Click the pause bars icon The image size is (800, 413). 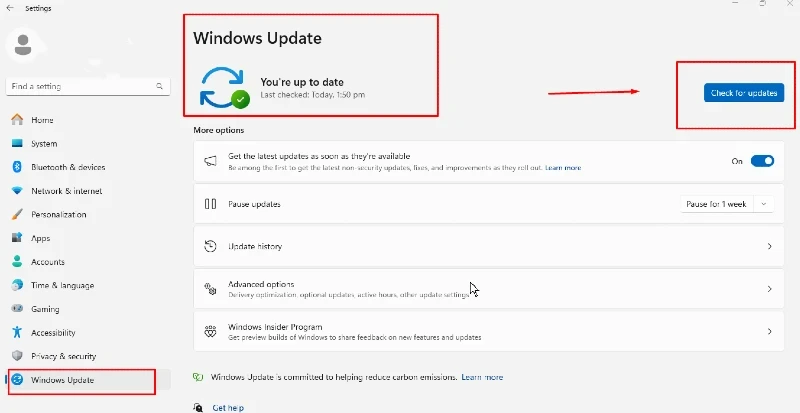point(210,204)
